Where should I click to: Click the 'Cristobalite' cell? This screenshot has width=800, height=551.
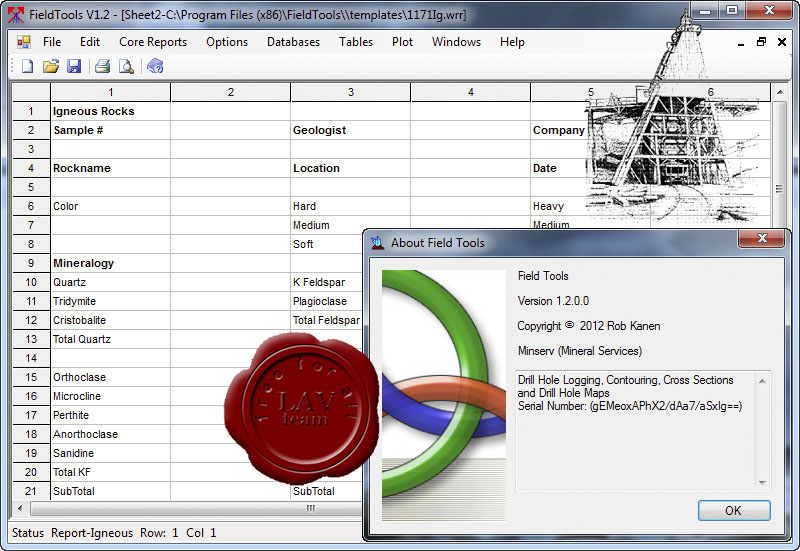111,320
